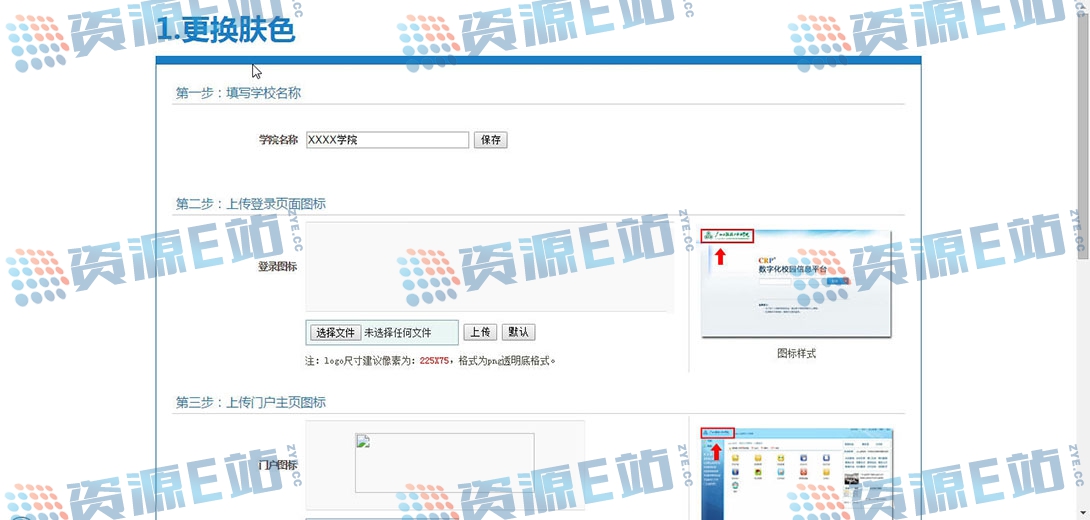Reset login icon with 默认 button
This screenshot has height=520, width=1090.
[x=518, y=332]
